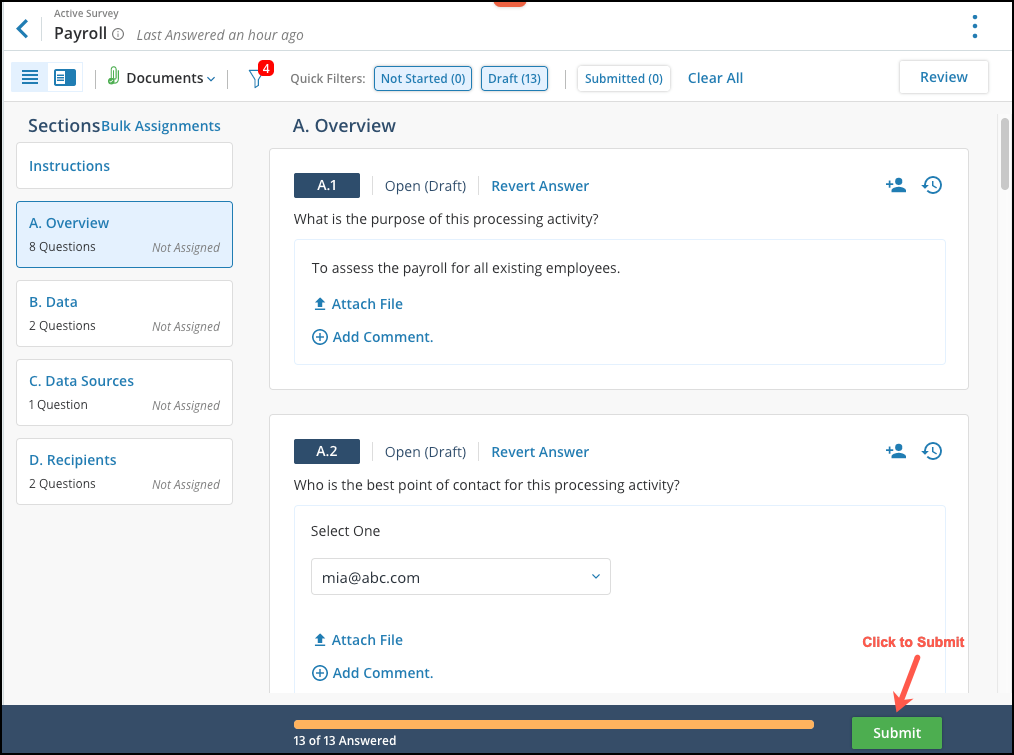The height and width of the screenshot is (755, 1014).
Task: Click the info icon next to Payroll
Action: tap(118, 34)
